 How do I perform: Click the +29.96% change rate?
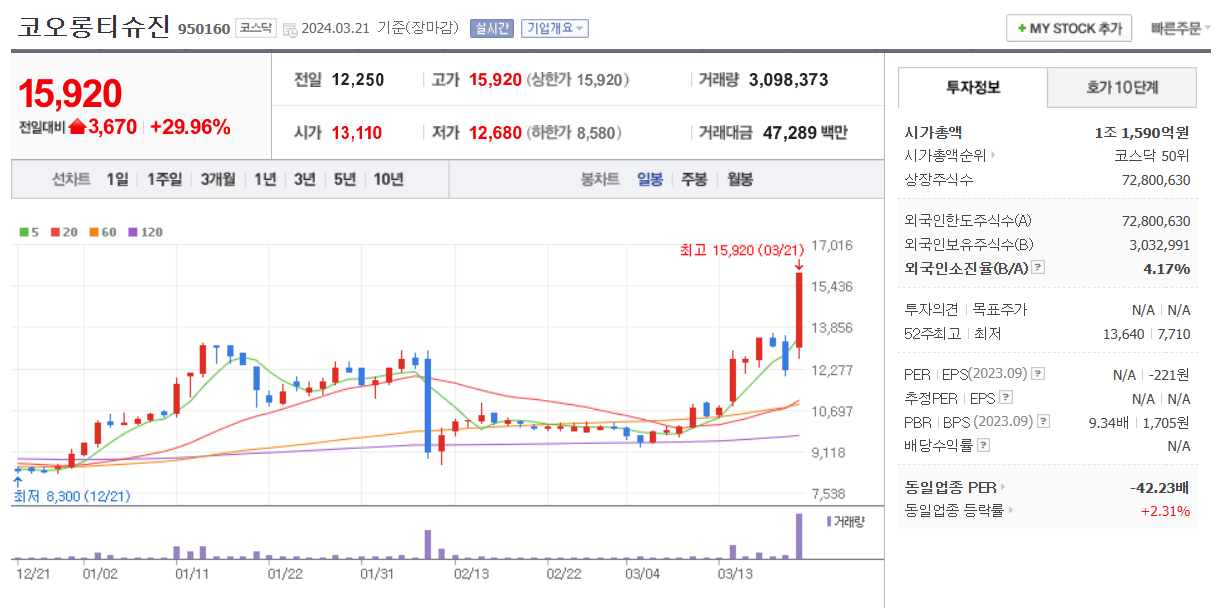tap(190, 127)
